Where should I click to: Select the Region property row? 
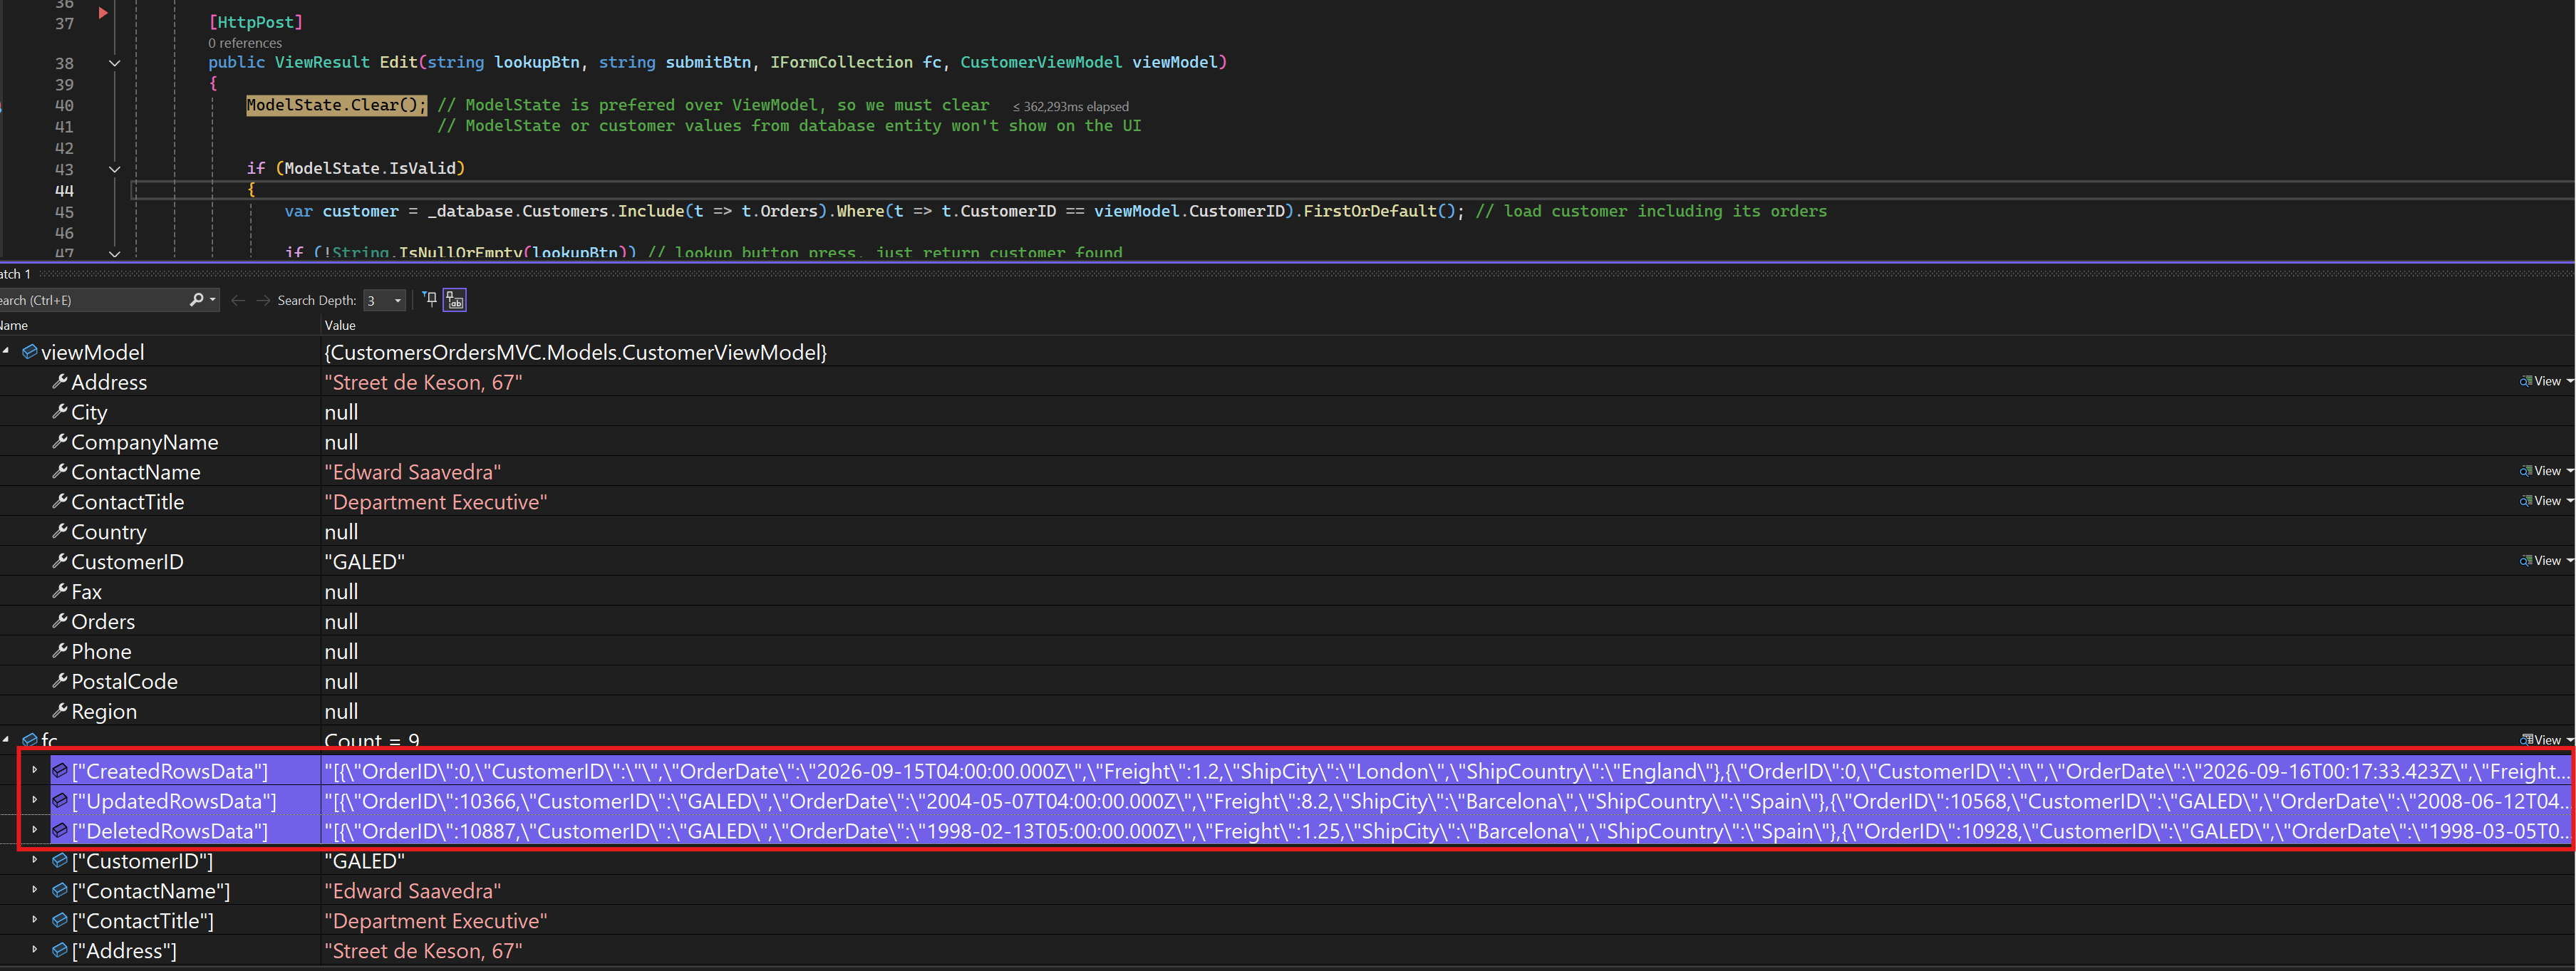(1287, 712)
